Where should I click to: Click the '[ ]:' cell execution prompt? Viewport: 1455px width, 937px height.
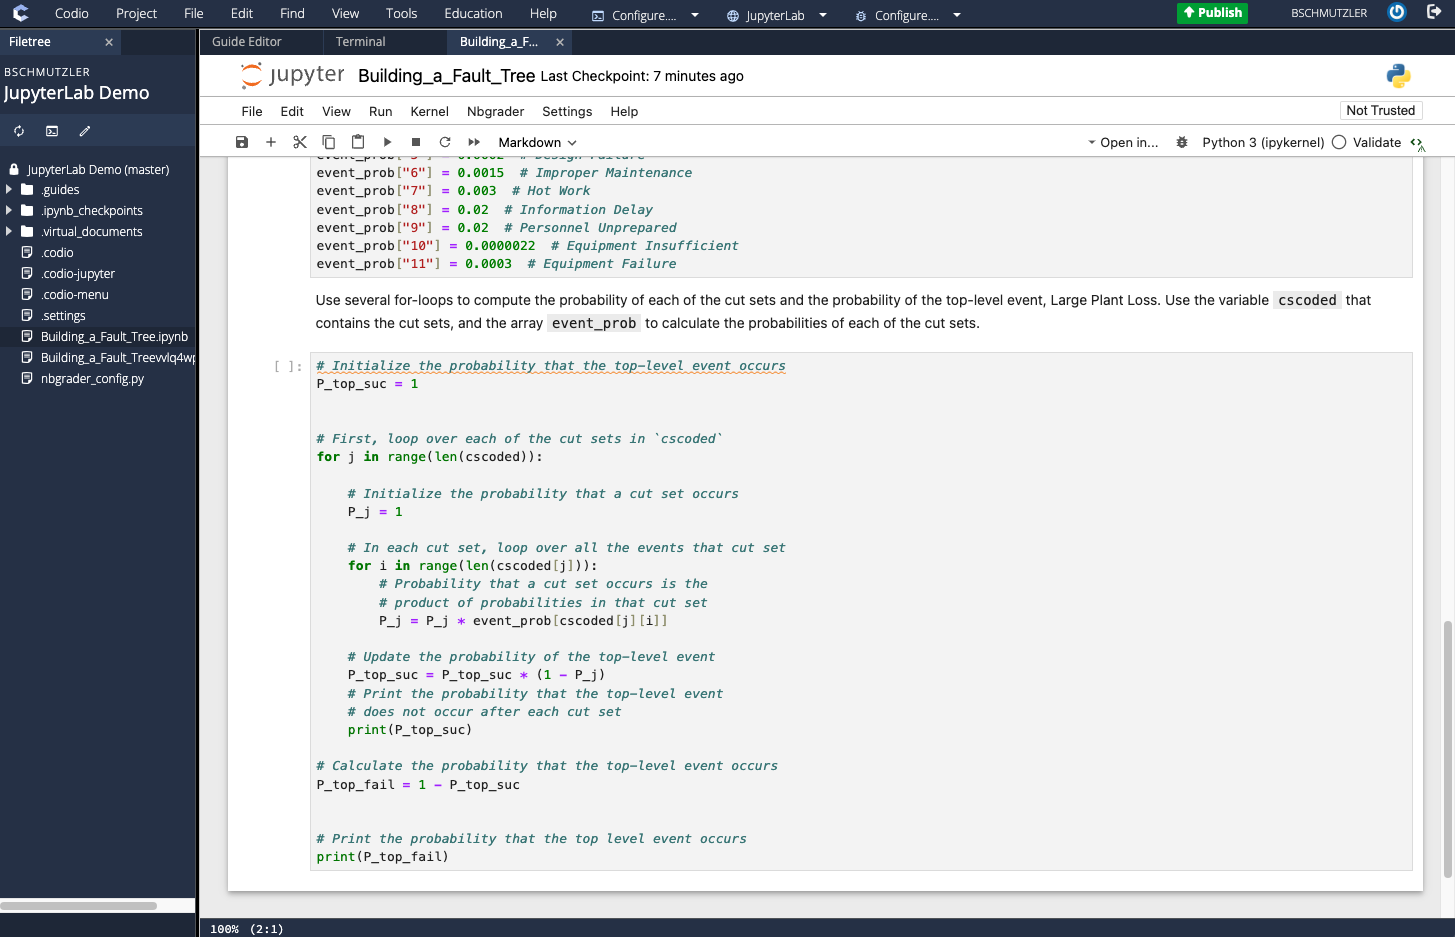(288, 366)
